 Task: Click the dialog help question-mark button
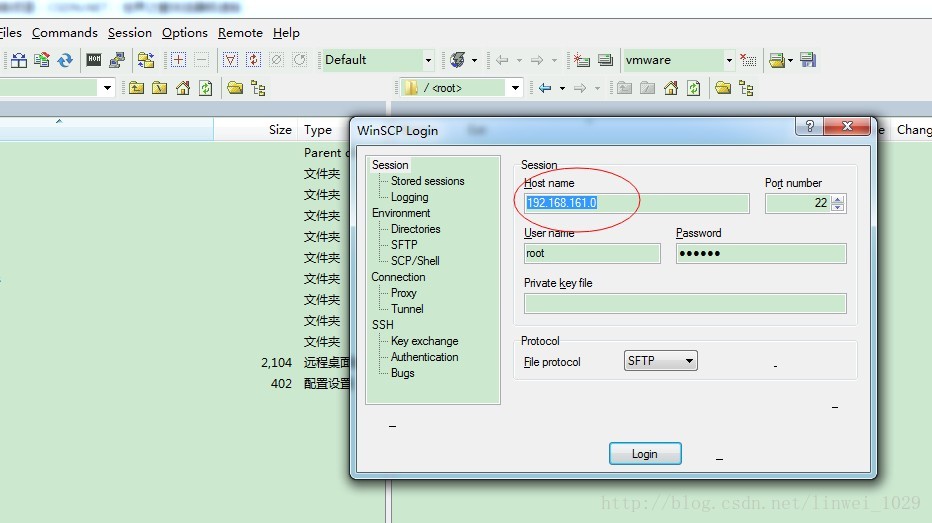[x=810, y=126]
